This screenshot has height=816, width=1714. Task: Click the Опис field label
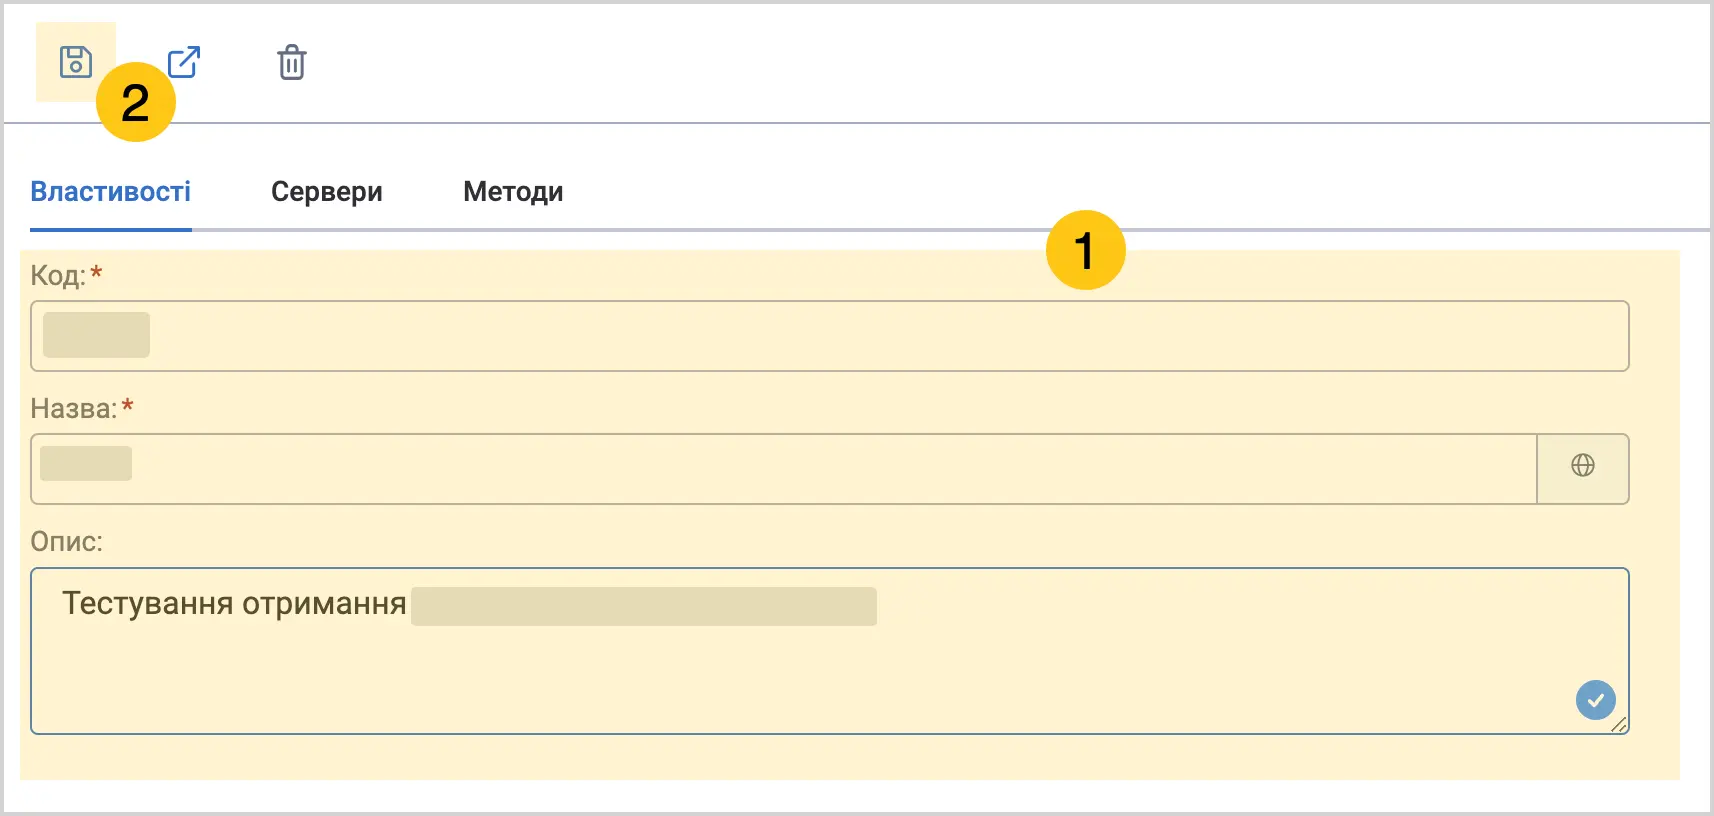click(x=66, y=541)
